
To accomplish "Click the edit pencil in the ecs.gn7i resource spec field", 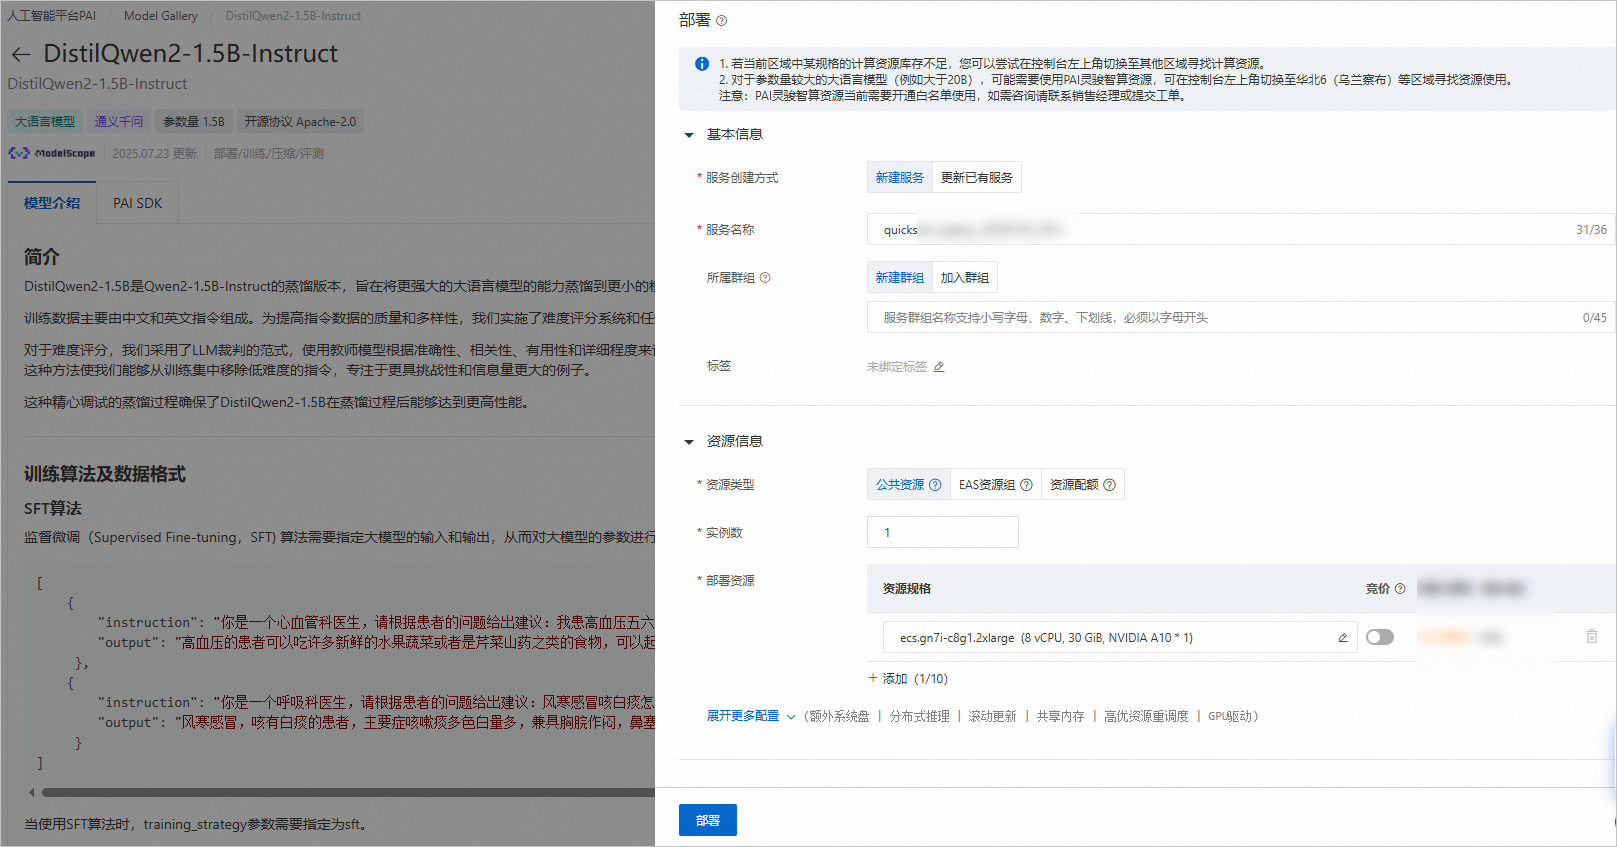I will coord(1343,638).
